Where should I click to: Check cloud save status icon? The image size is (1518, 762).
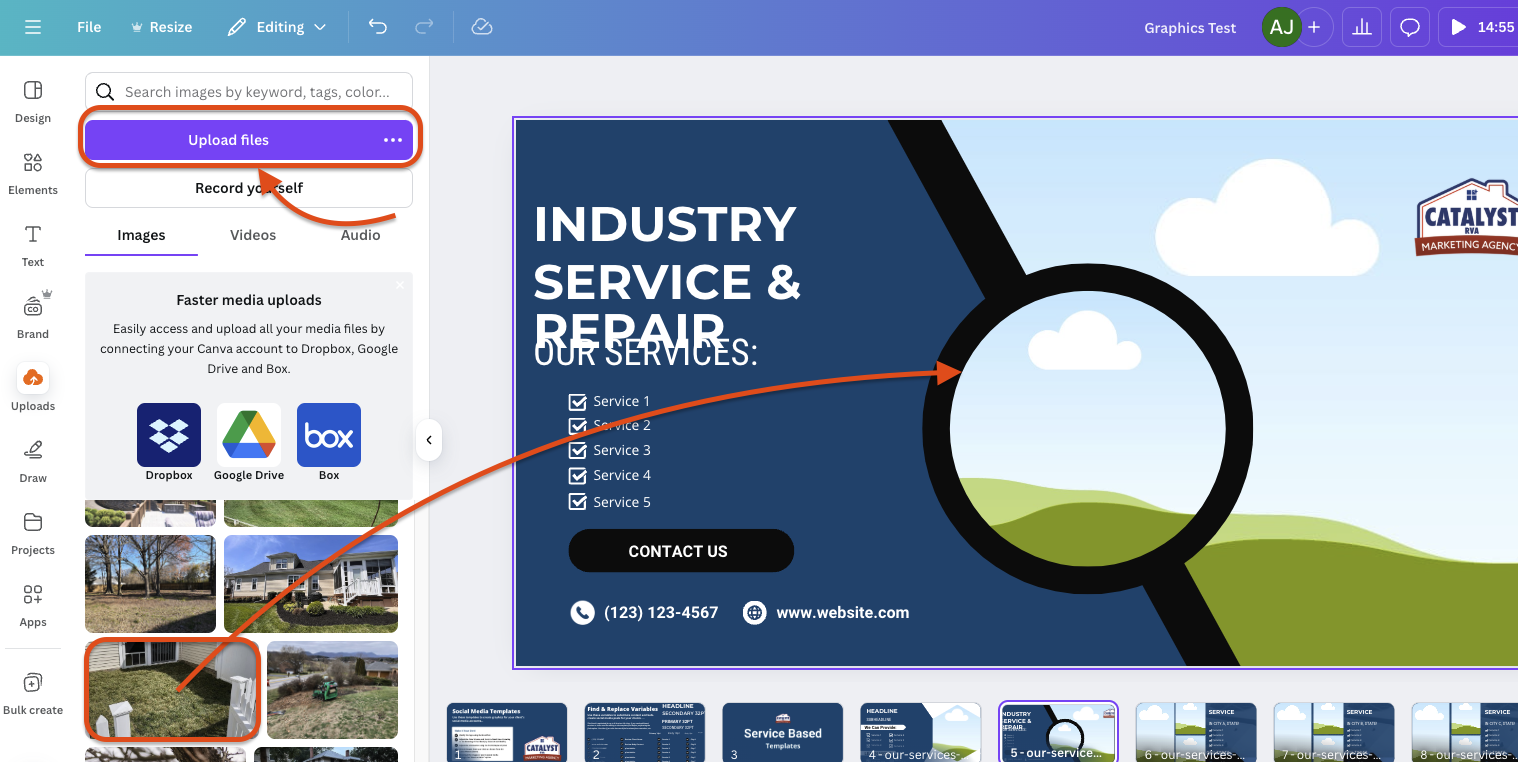pos(482,27)
